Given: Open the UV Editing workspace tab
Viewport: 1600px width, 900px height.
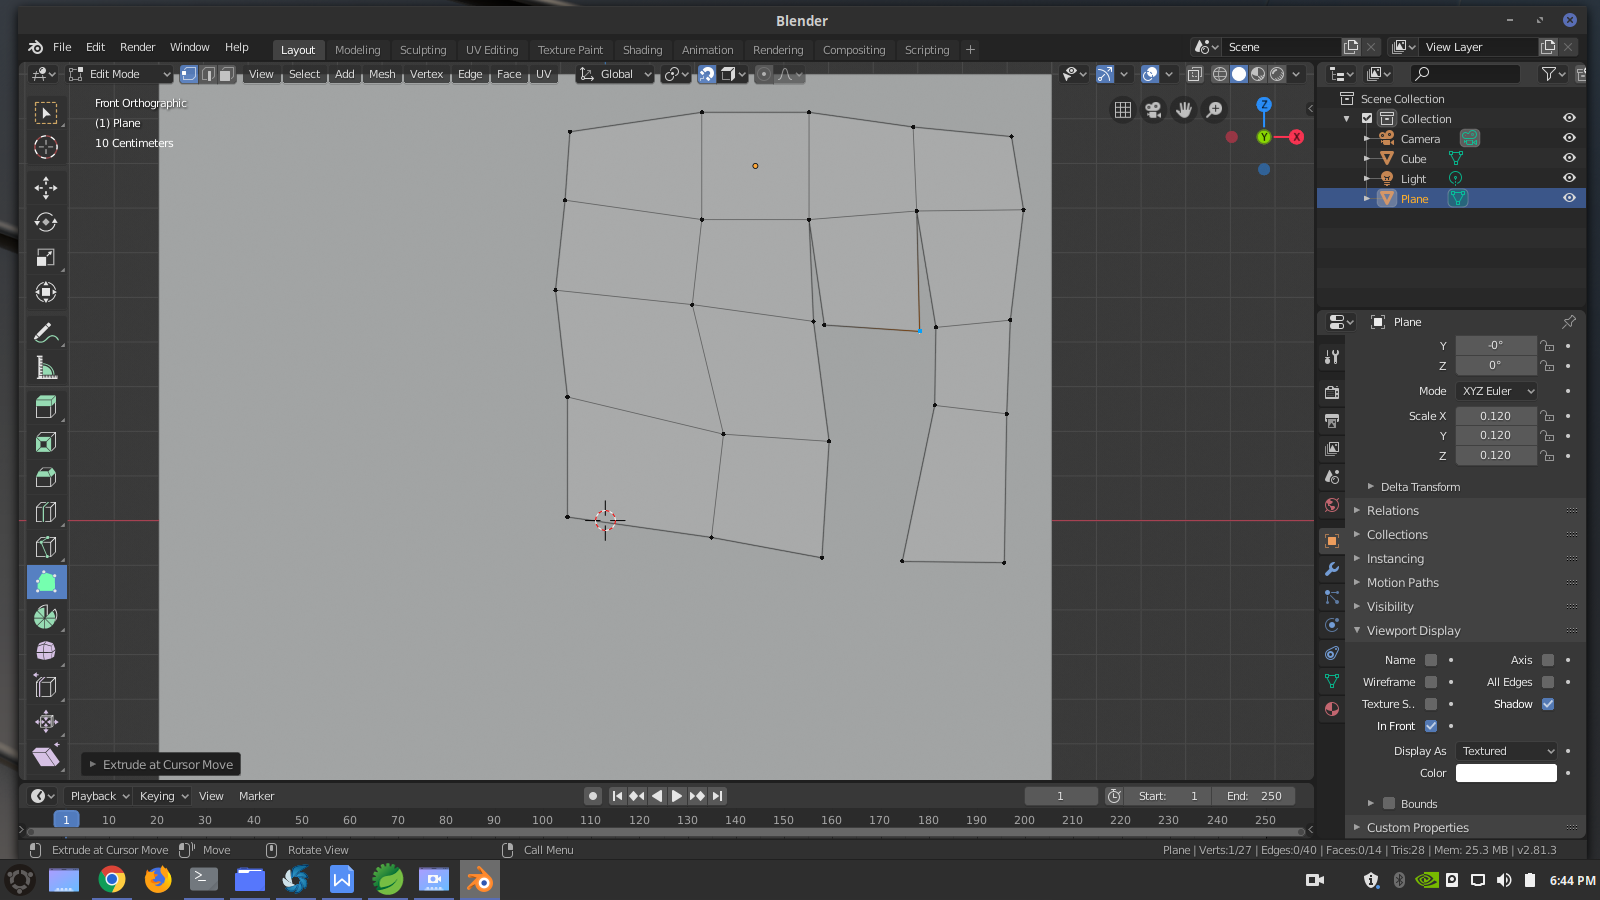Looking at the screenshot, I should (x=492, y=50).
